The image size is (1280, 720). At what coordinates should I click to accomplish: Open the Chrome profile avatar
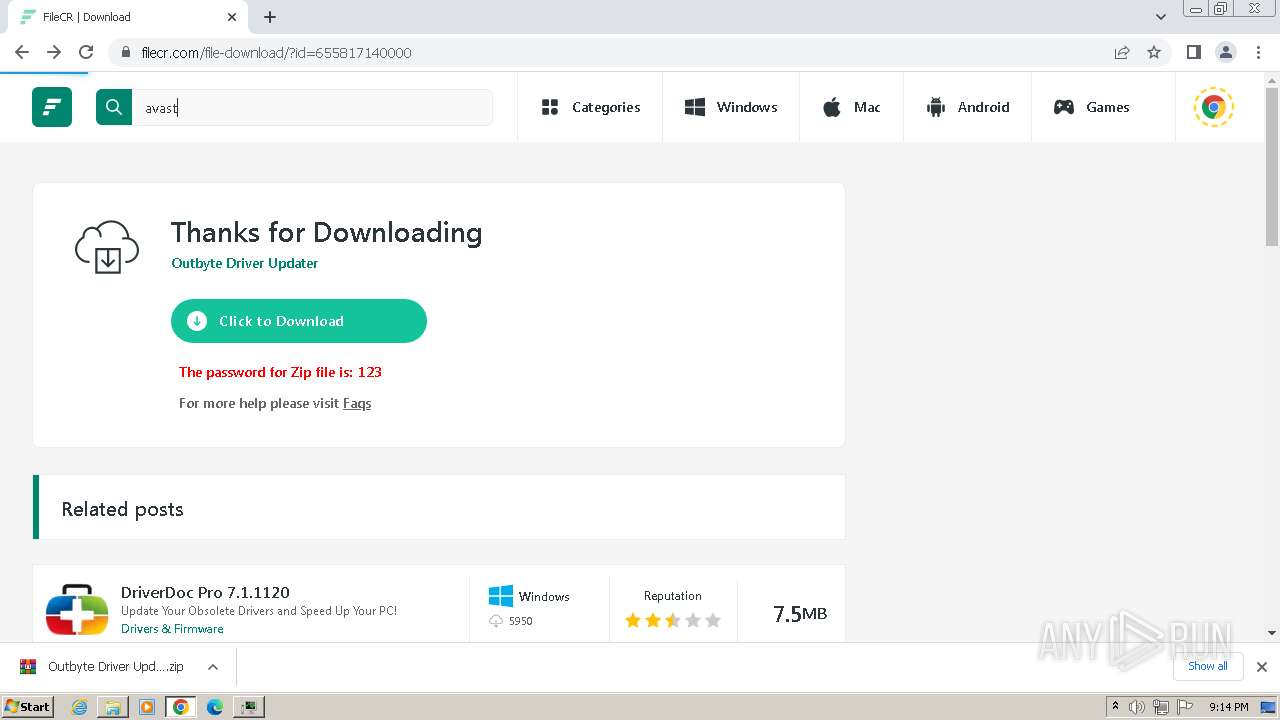click(1225, 52)
